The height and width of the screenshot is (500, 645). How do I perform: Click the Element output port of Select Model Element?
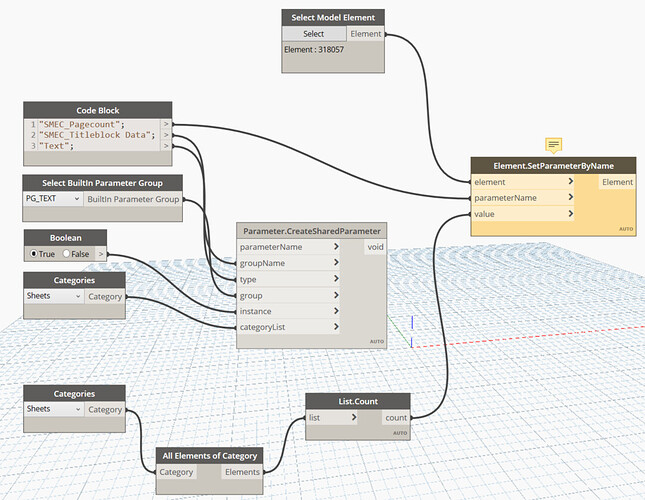[x=366, y=34]
